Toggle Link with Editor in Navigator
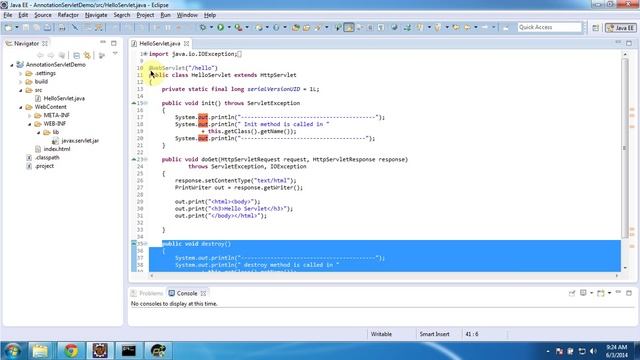The height and width of the screenshot is (360, 640). (87, 55)
